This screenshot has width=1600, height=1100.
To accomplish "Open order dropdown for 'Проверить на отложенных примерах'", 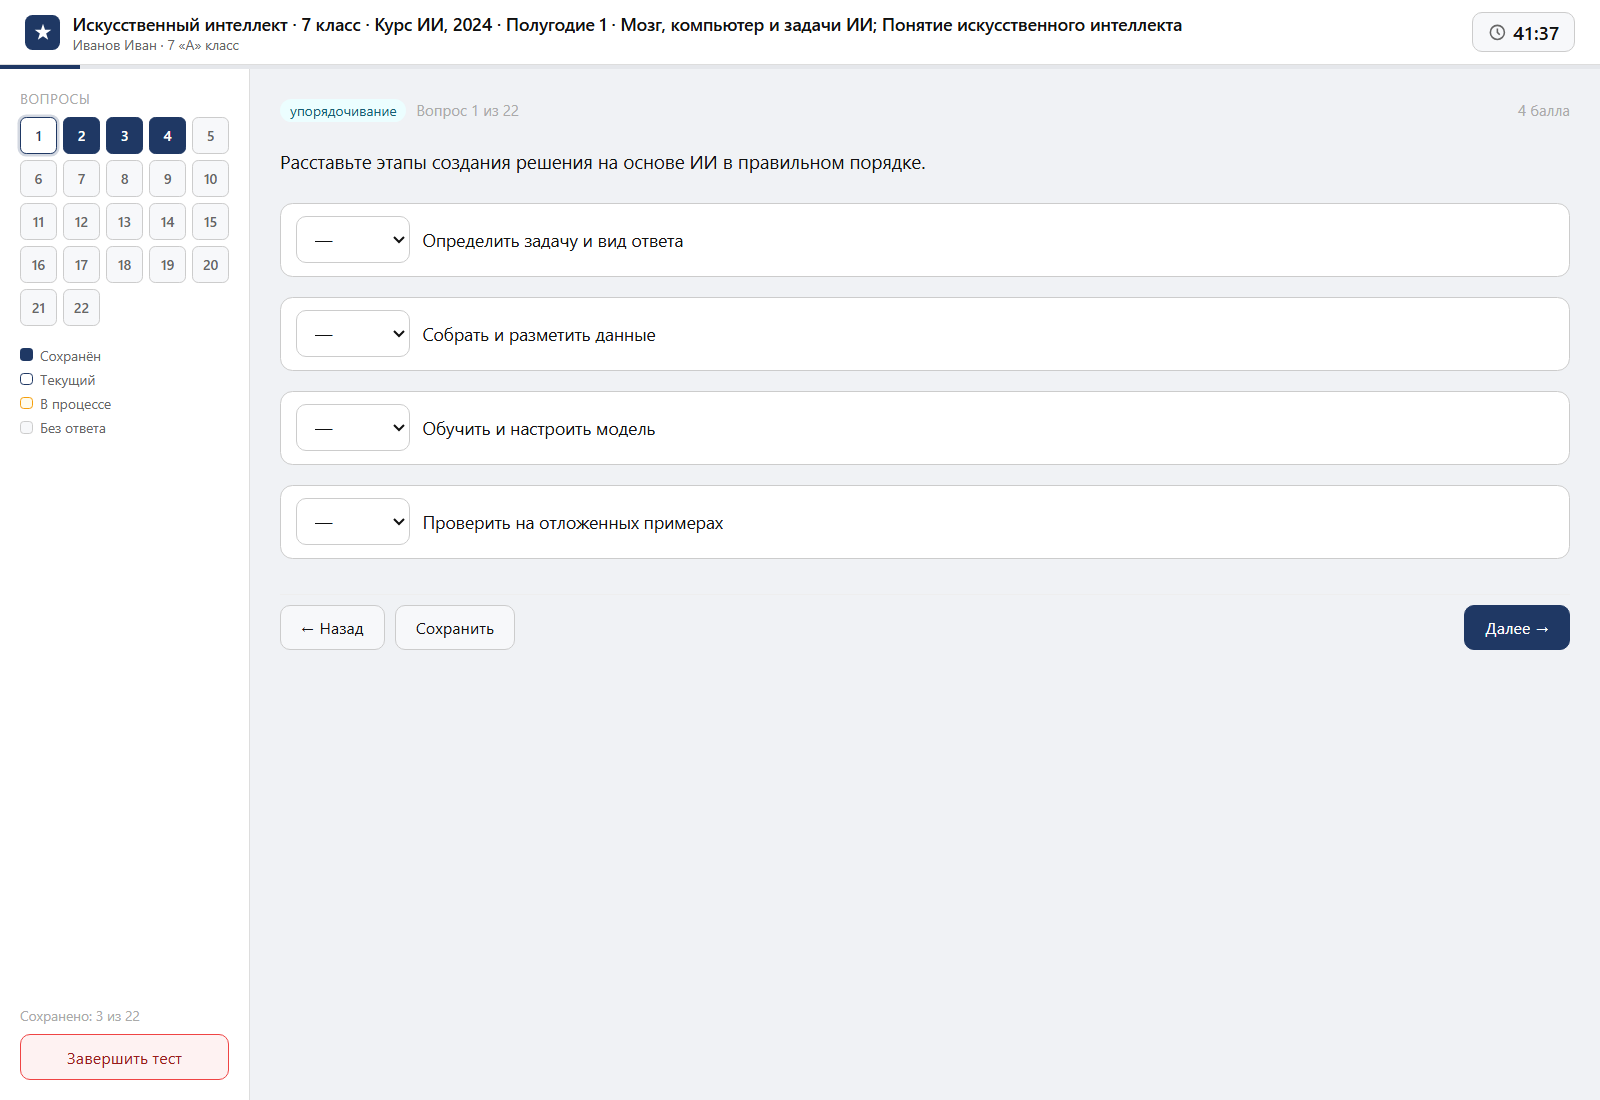I will click(353, 522).
